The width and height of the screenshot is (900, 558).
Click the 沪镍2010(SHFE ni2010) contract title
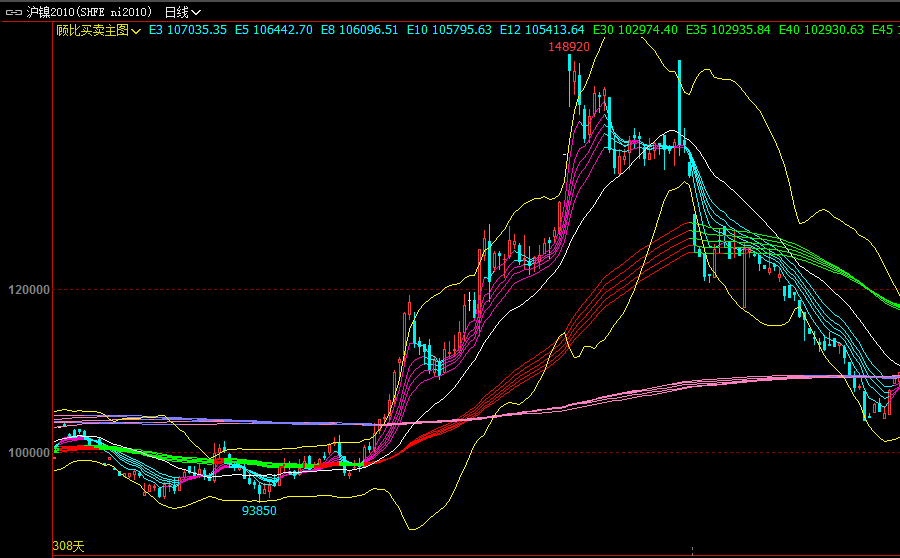(90, 12)
